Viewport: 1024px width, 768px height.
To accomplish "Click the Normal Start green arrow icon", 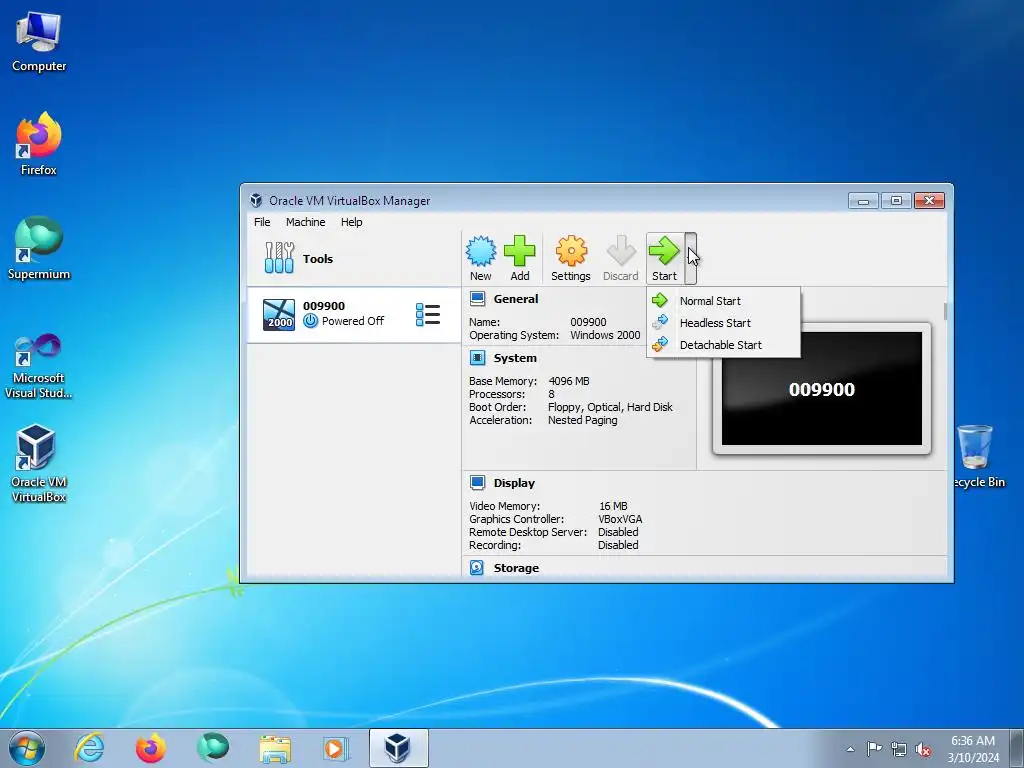I will pyautogui.click(x=660, y=300).
